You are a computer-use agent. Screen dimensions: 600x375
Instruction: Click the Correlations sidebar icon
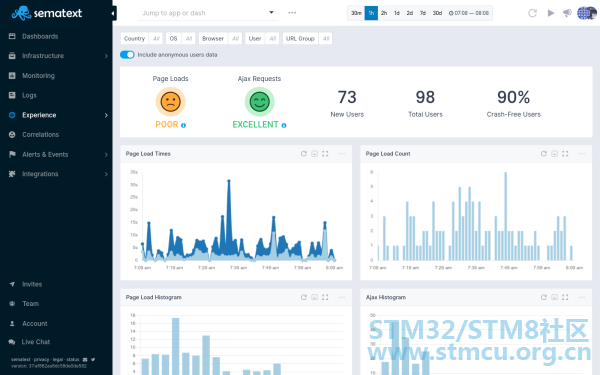[x=12, y=134]
